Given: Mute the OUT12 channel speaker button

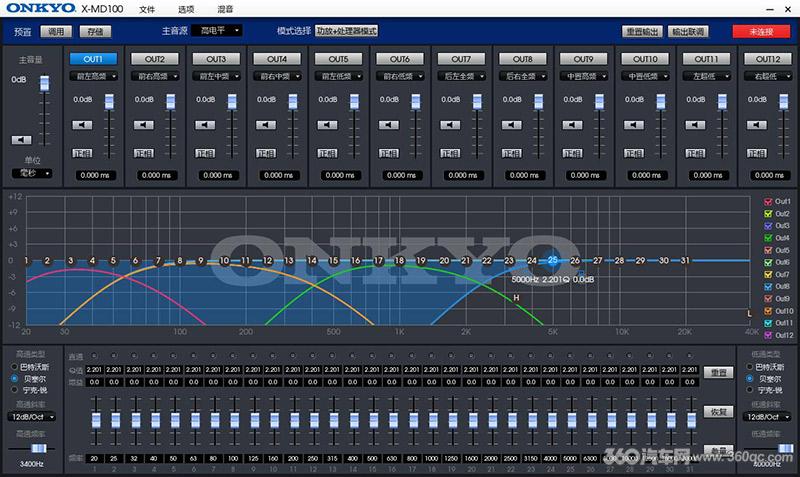Looking at the screenshot, I should (x=757, y=125).
